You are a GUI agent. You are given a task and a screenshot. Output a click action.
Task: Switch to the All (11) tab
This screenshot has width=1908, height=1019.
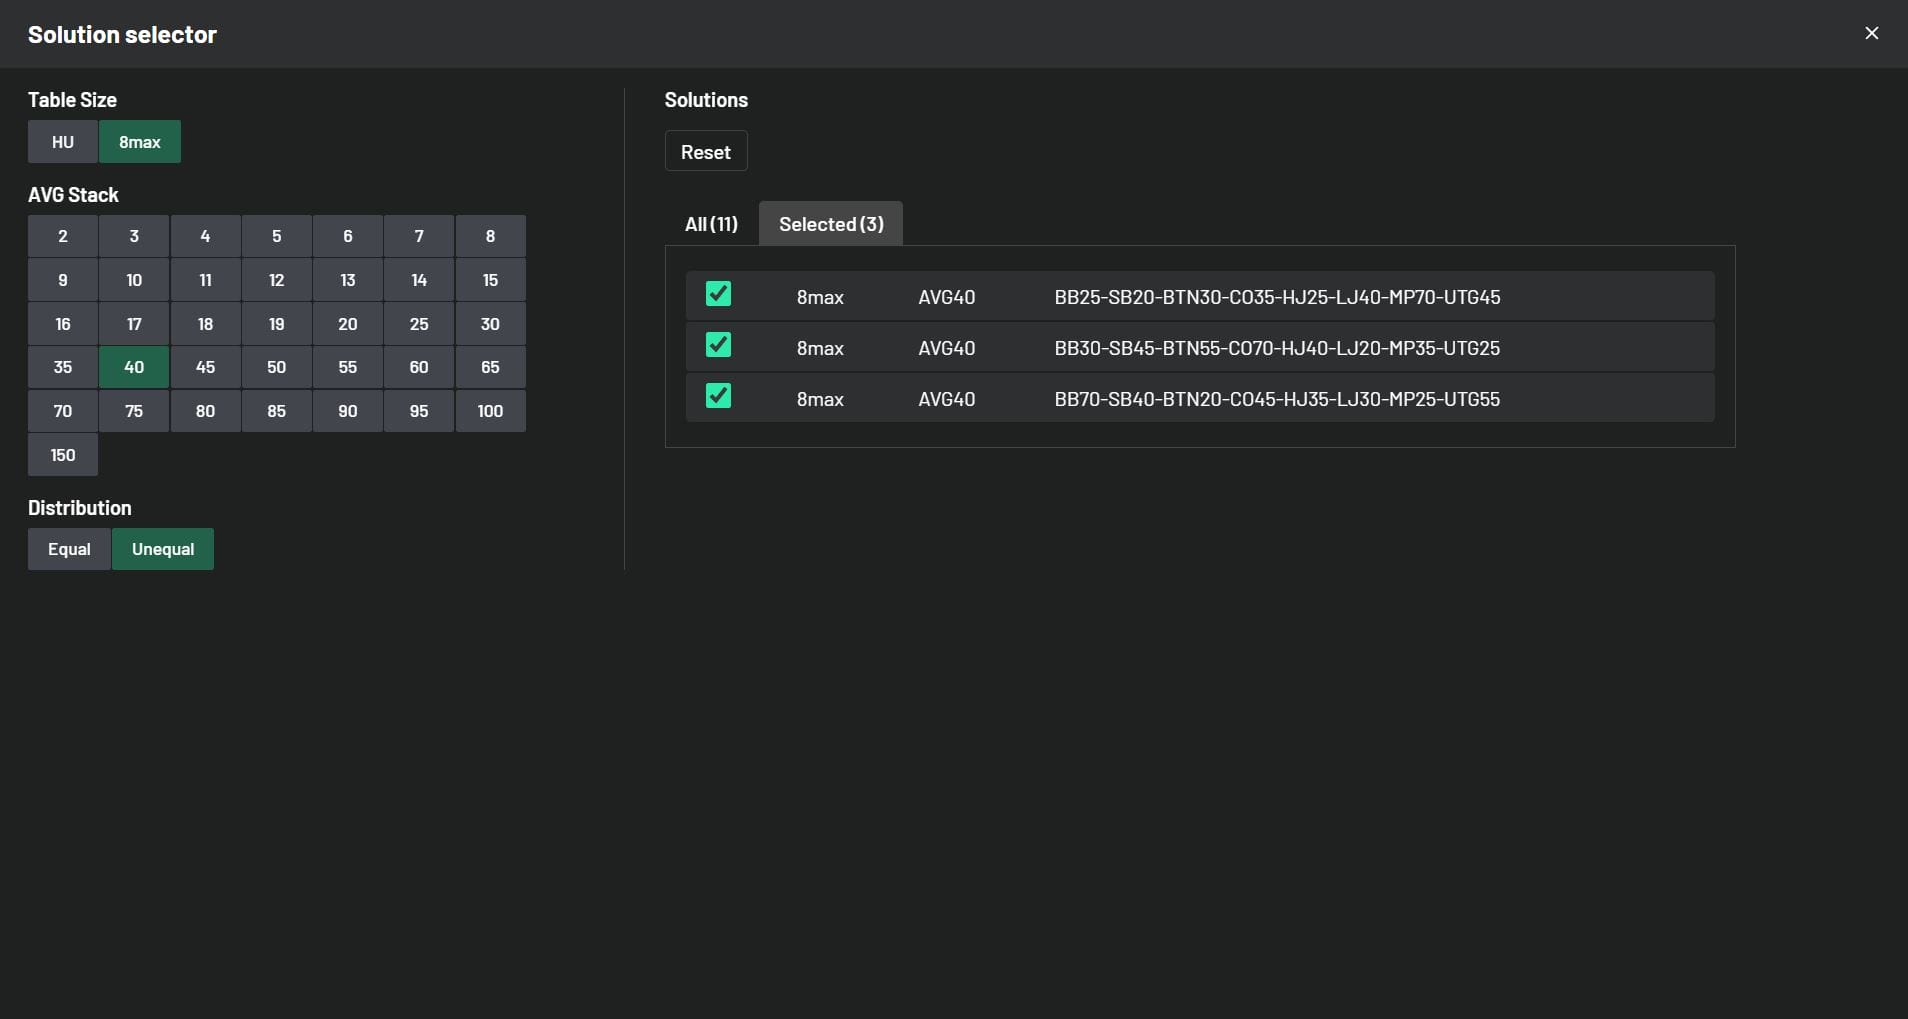[x=711, y=224]
